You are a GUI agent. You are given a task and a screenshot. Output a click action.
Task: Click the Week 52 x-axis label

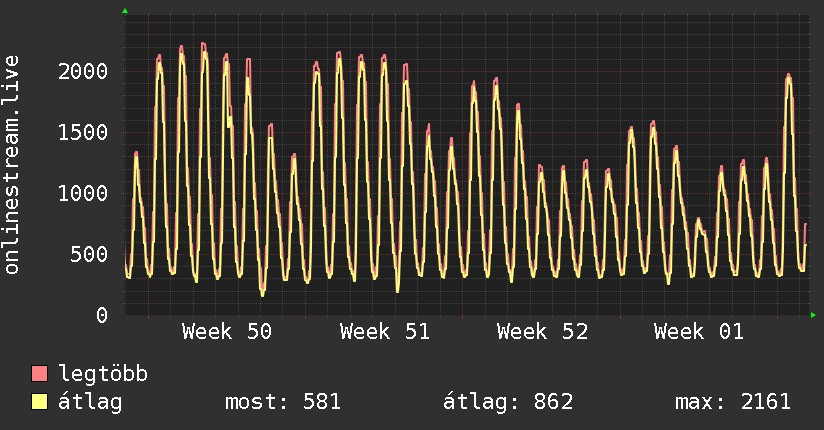coord(542,332)
